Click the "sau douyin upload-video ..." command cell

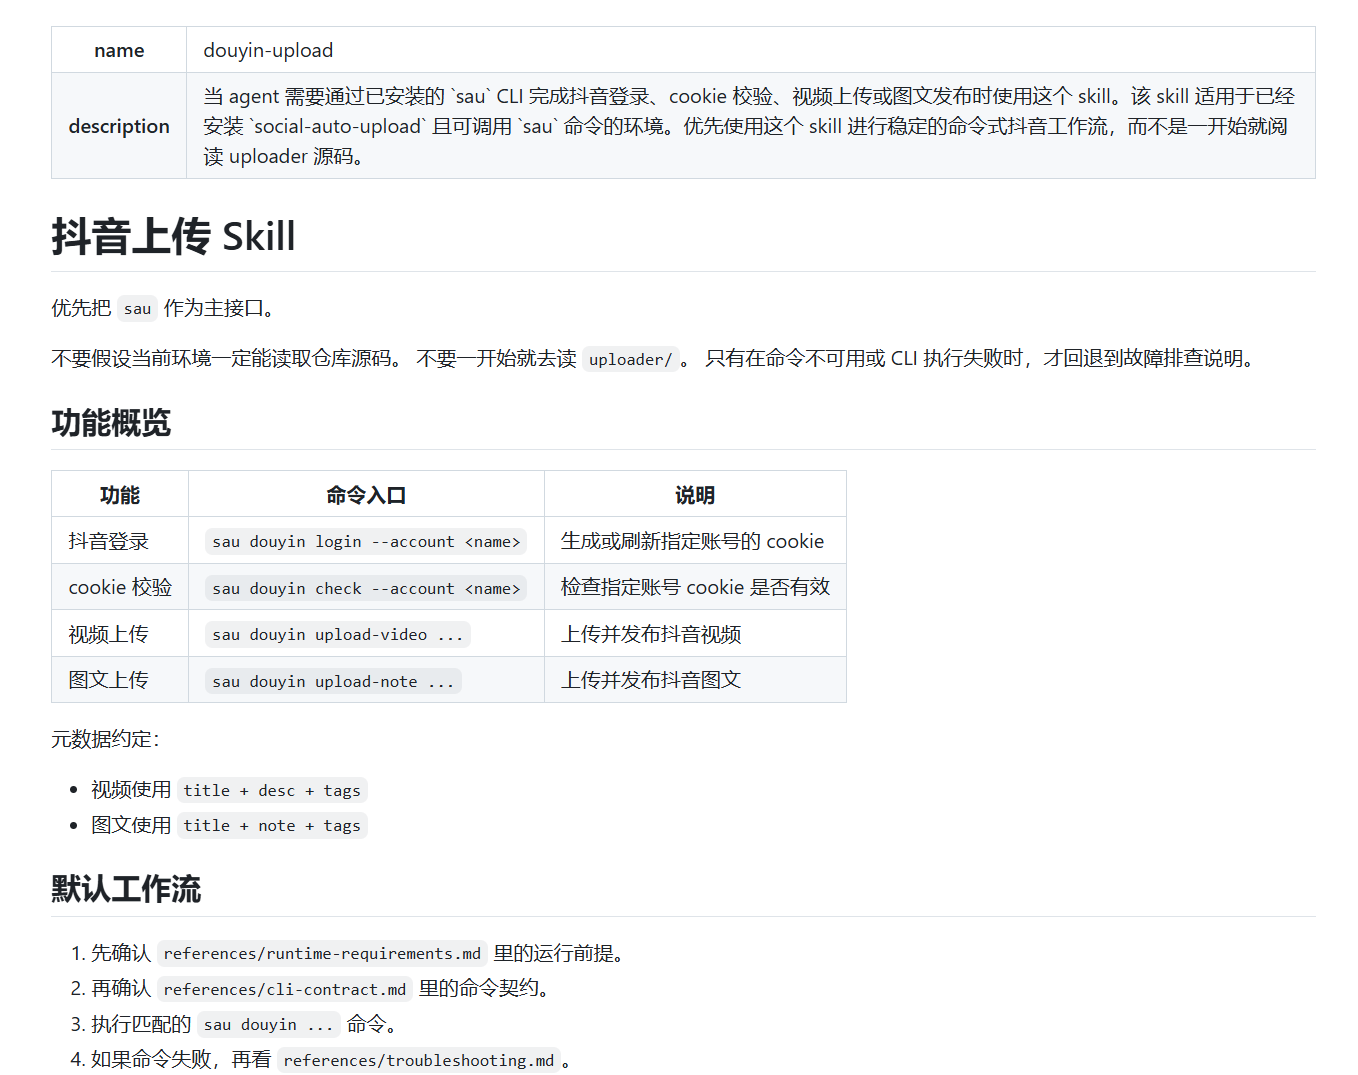337,635
